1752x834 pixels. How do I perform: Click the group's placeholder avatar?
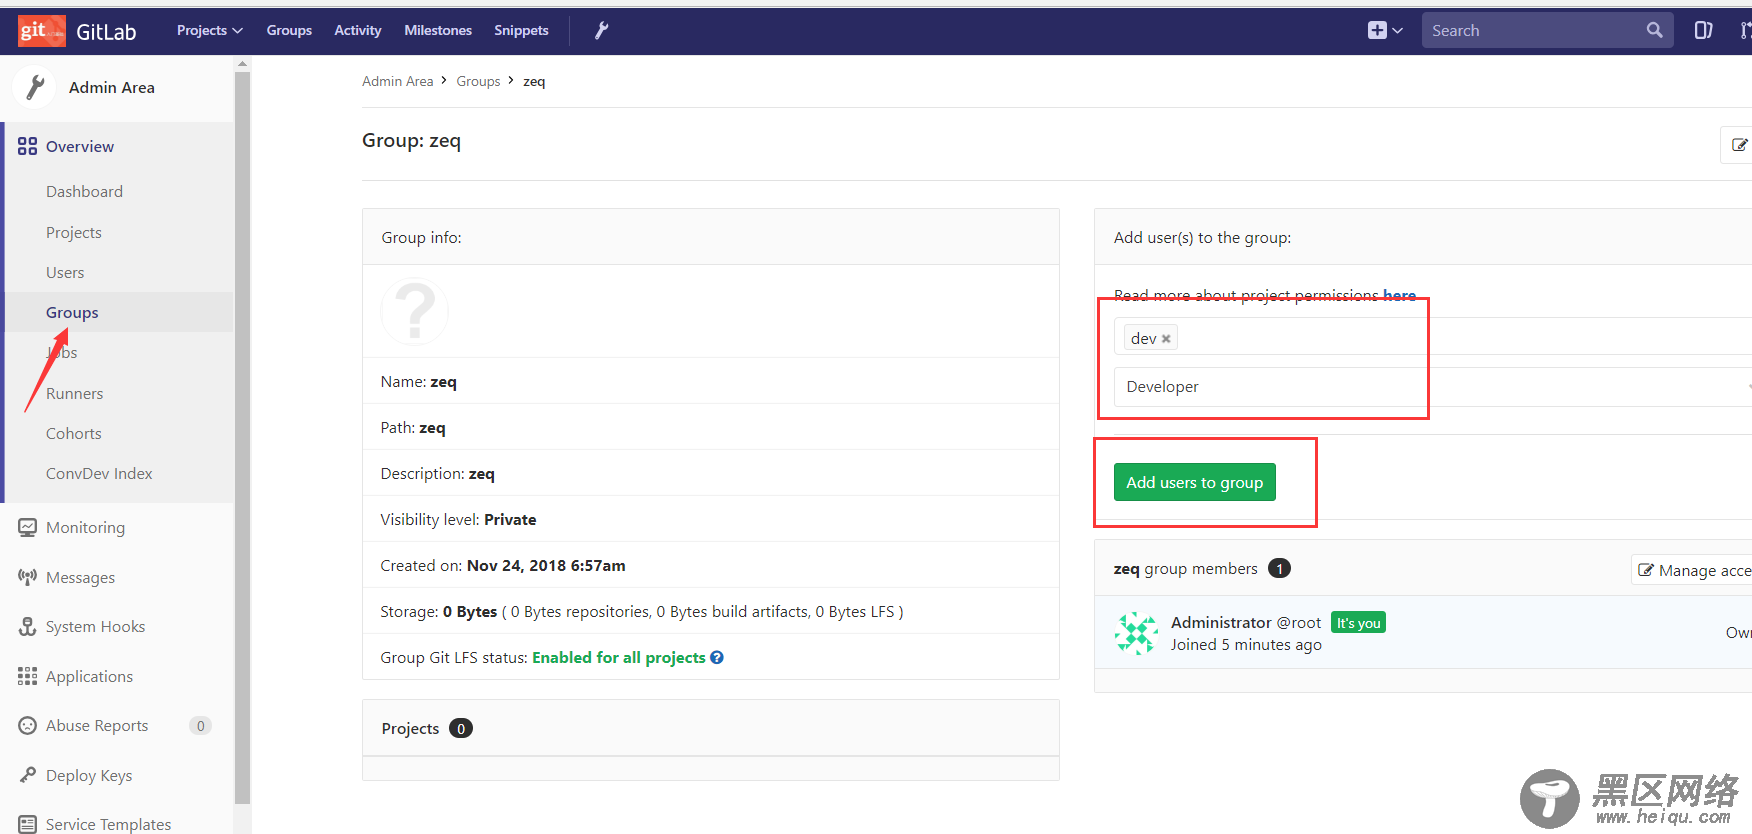tap(415, 311)
